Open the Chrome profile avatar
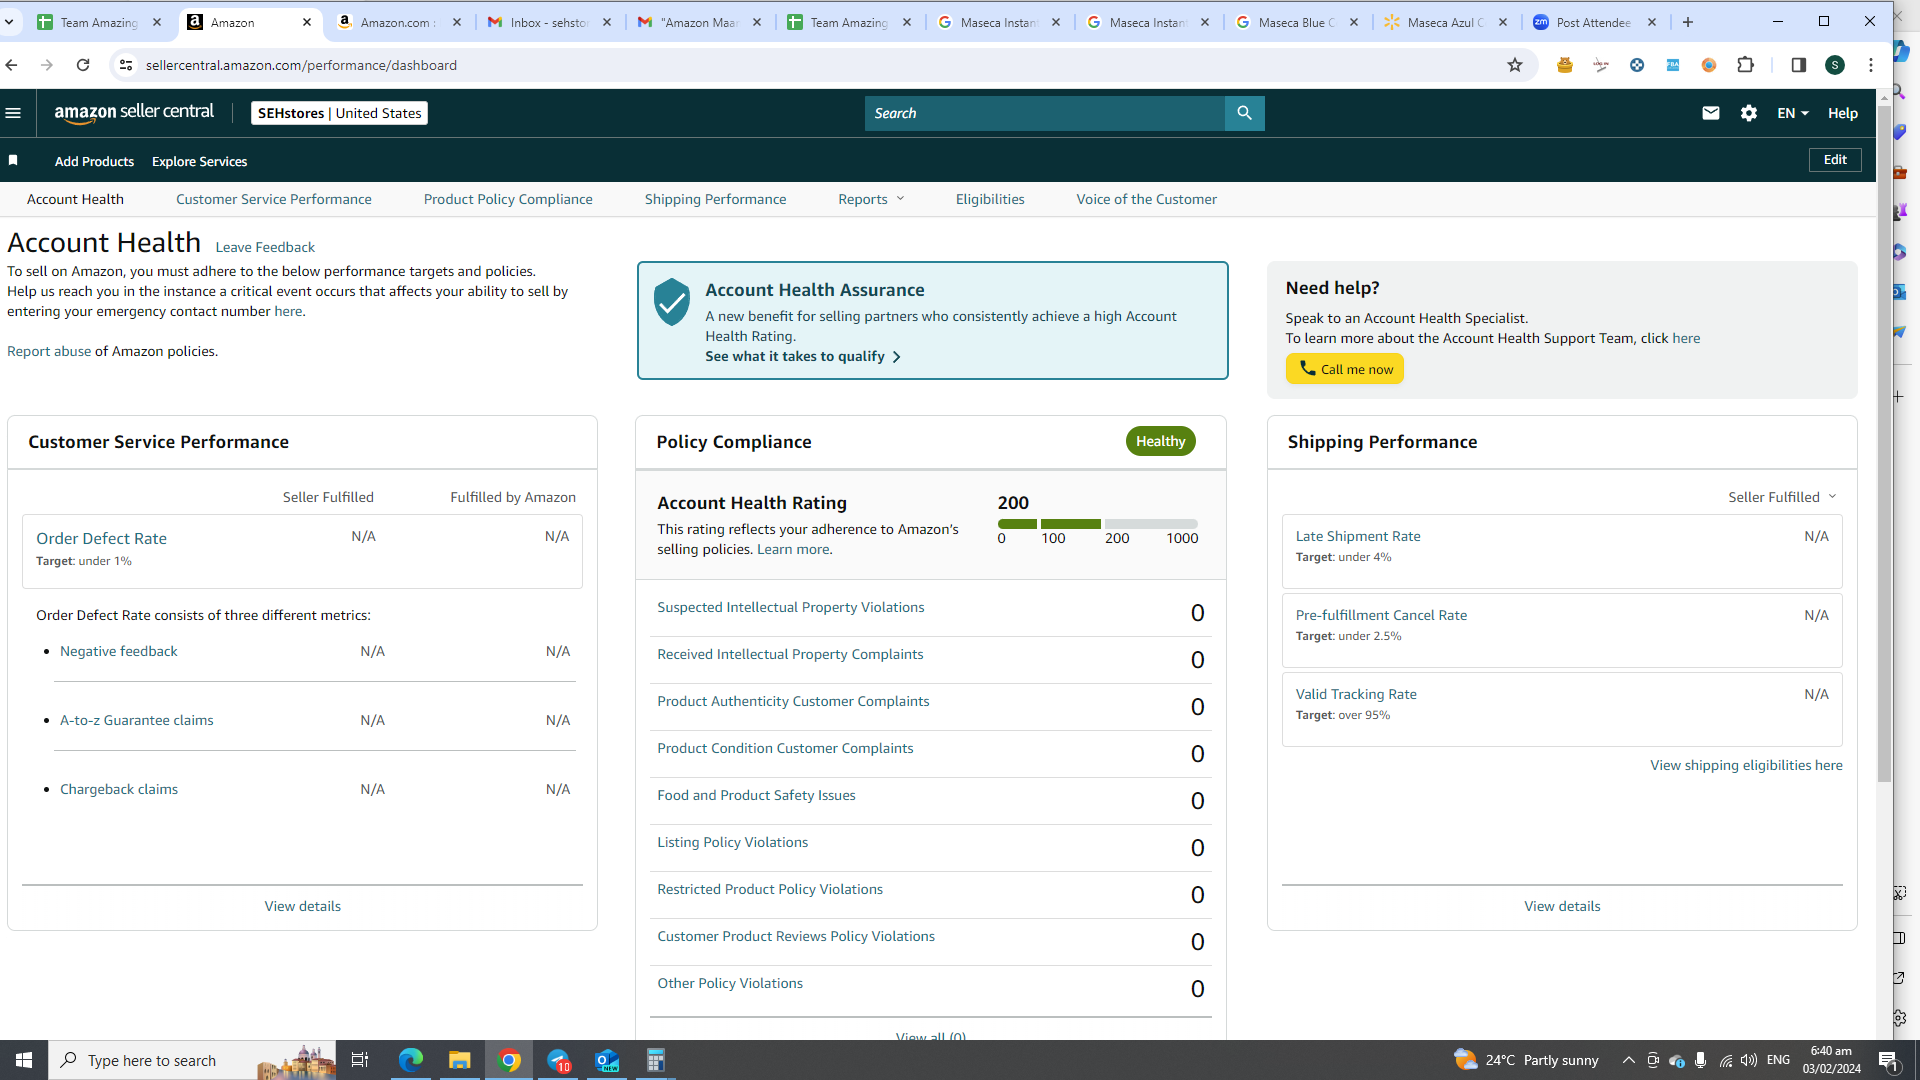 1834,65
